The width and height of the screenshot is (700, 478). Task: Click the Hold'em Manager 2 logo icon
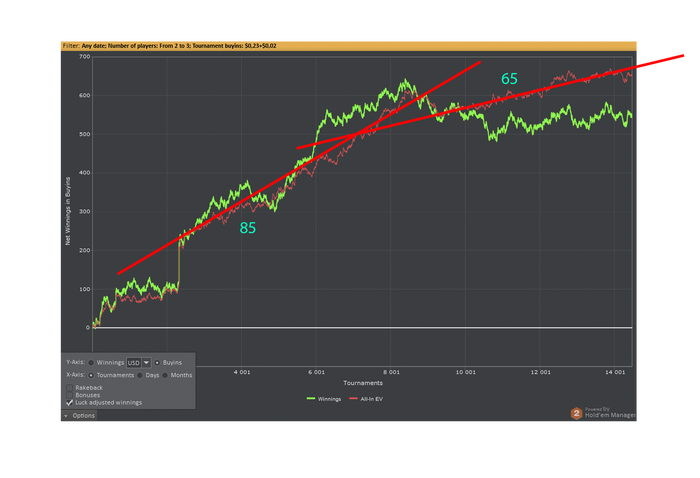[x=576, y=413]
